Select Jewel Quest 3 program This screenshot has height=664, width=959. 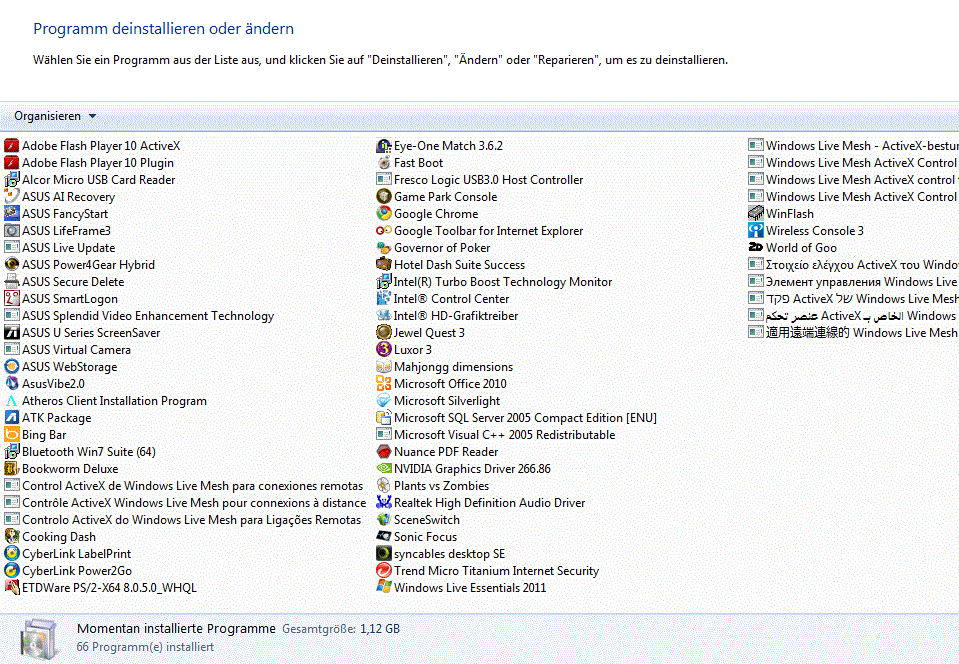point(421,333)
